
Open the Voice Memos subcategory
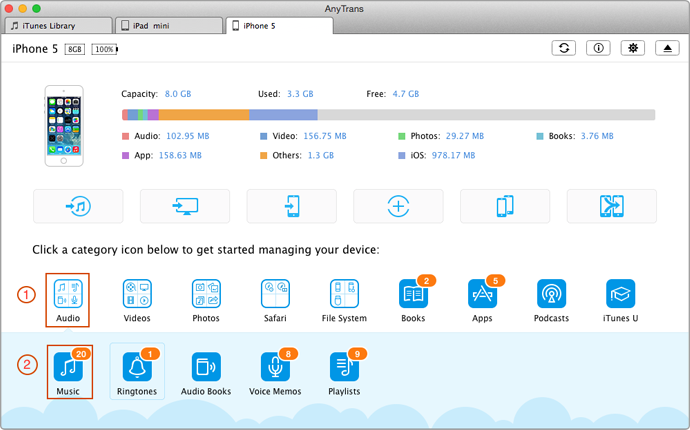275,373
